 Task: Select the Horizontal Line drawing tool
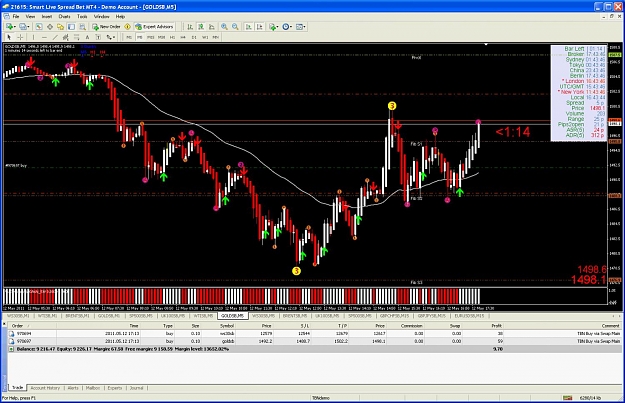44,37
